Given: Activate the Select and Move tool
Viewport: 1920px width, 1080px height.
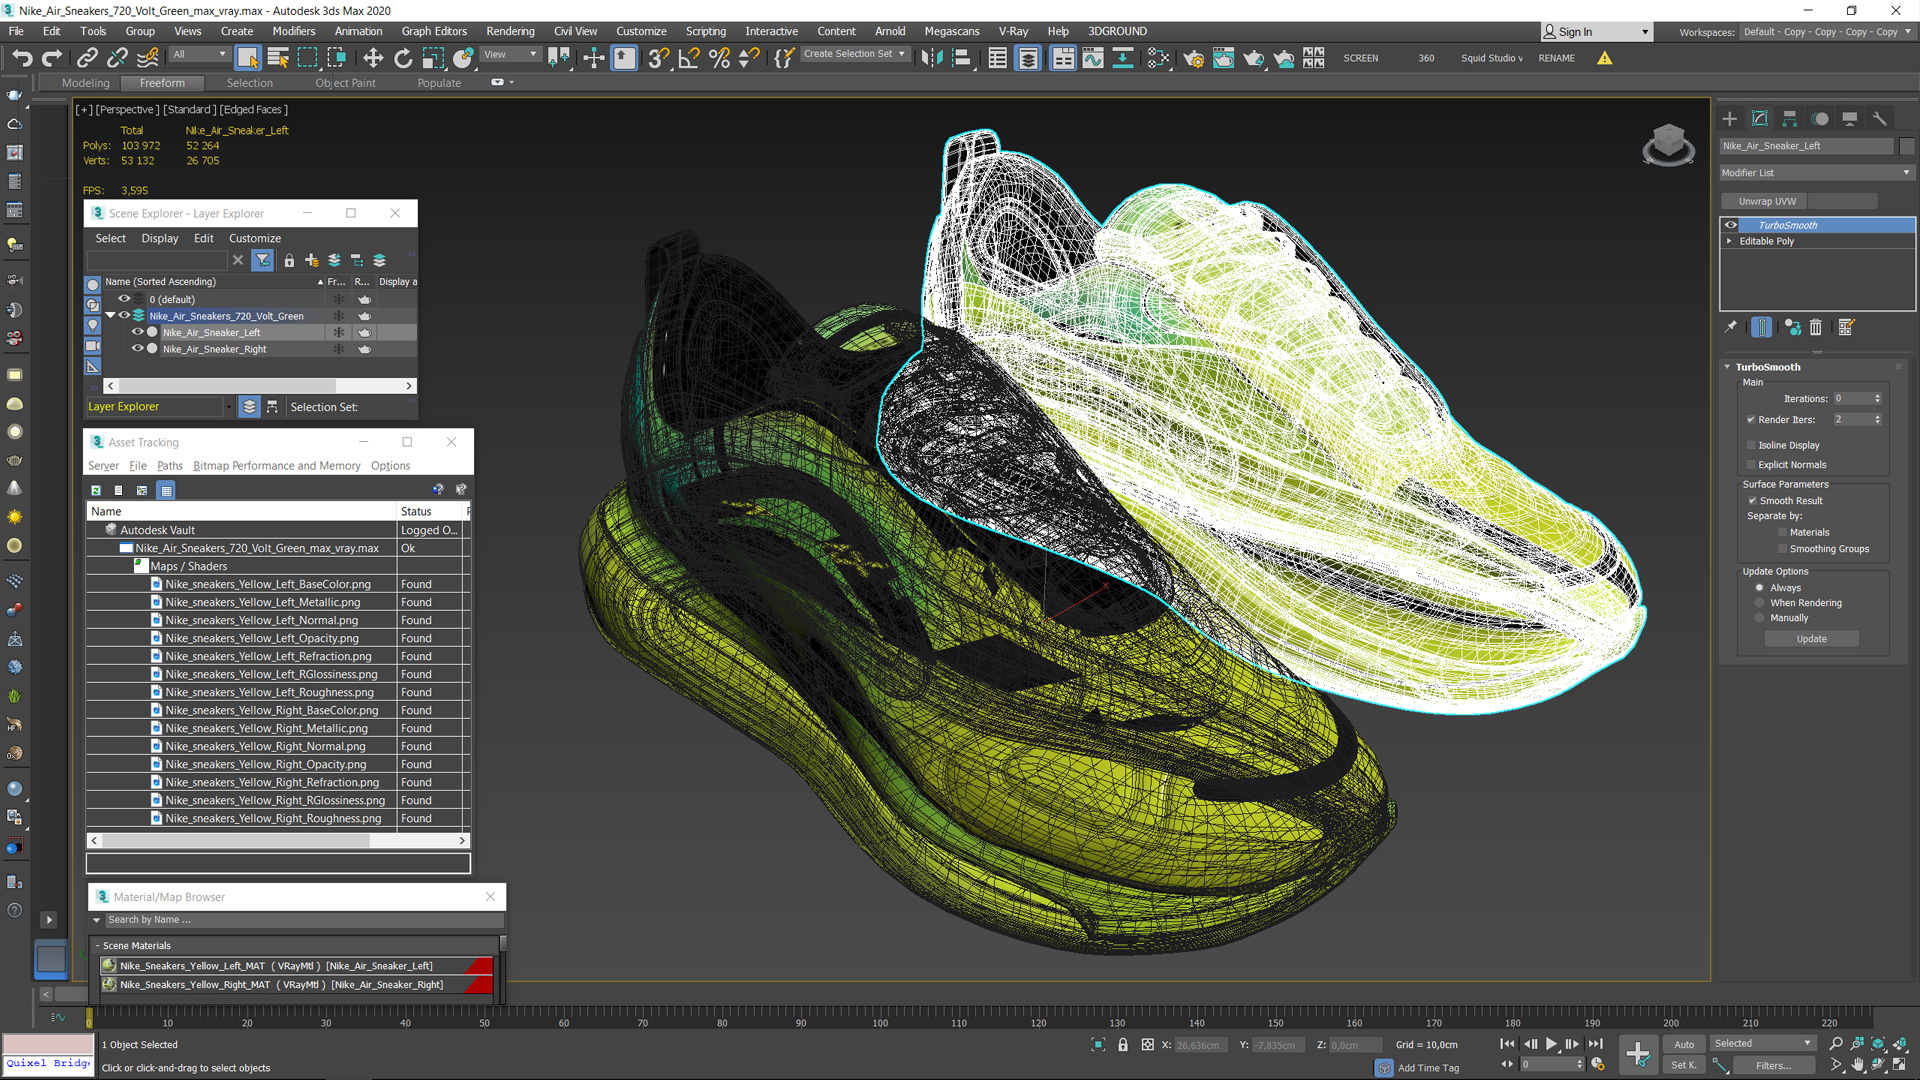Looking at the screenshot, I should click(373, 58).
